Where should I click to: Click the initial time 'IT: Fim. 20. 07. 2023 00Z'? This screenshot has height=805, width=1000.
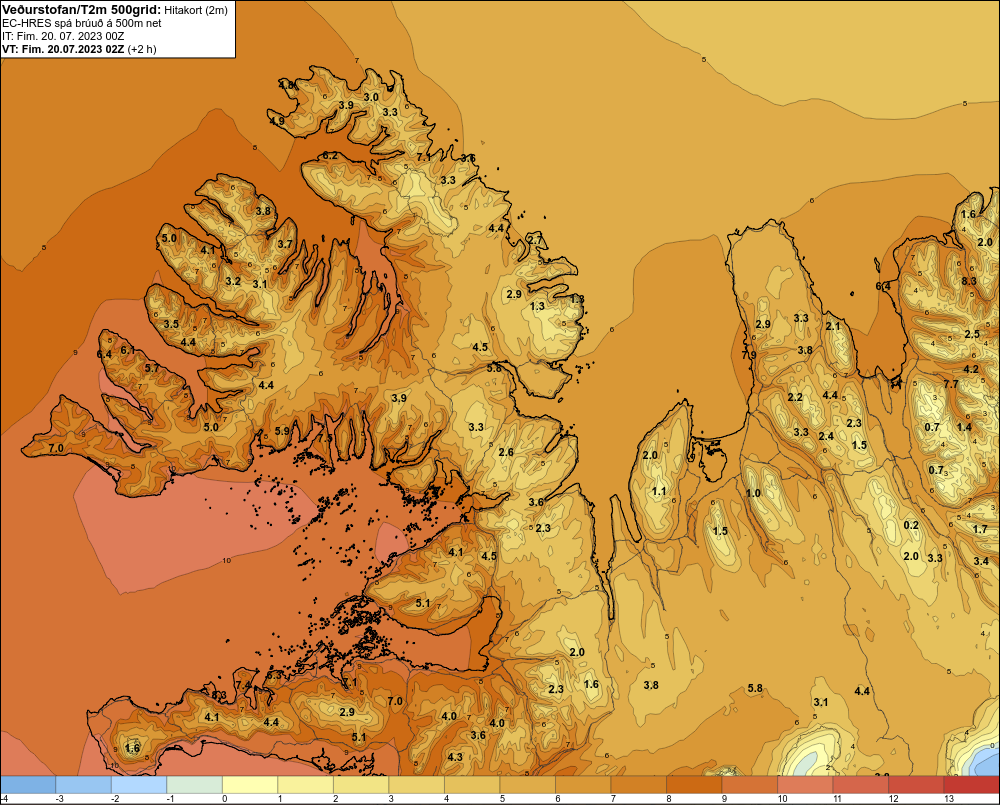pyautogui.click(x=62, y=36)
